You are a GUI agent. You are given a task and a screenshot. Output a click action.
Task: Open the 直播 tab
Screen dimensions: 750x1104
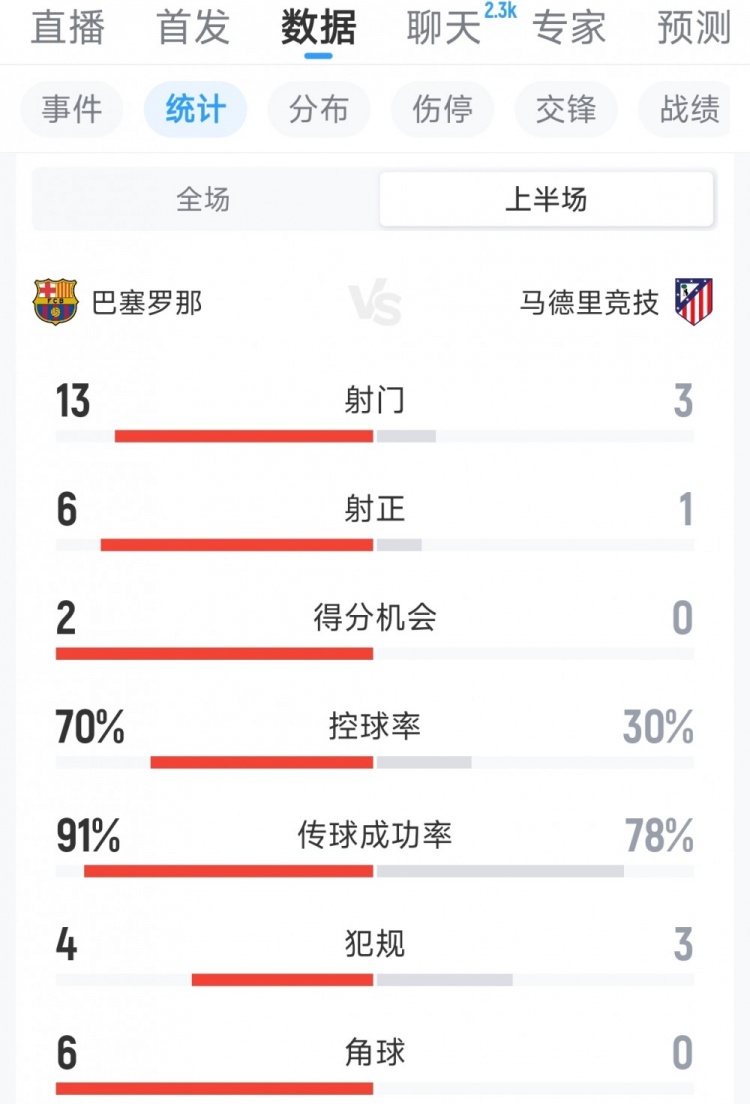point(67,28)
